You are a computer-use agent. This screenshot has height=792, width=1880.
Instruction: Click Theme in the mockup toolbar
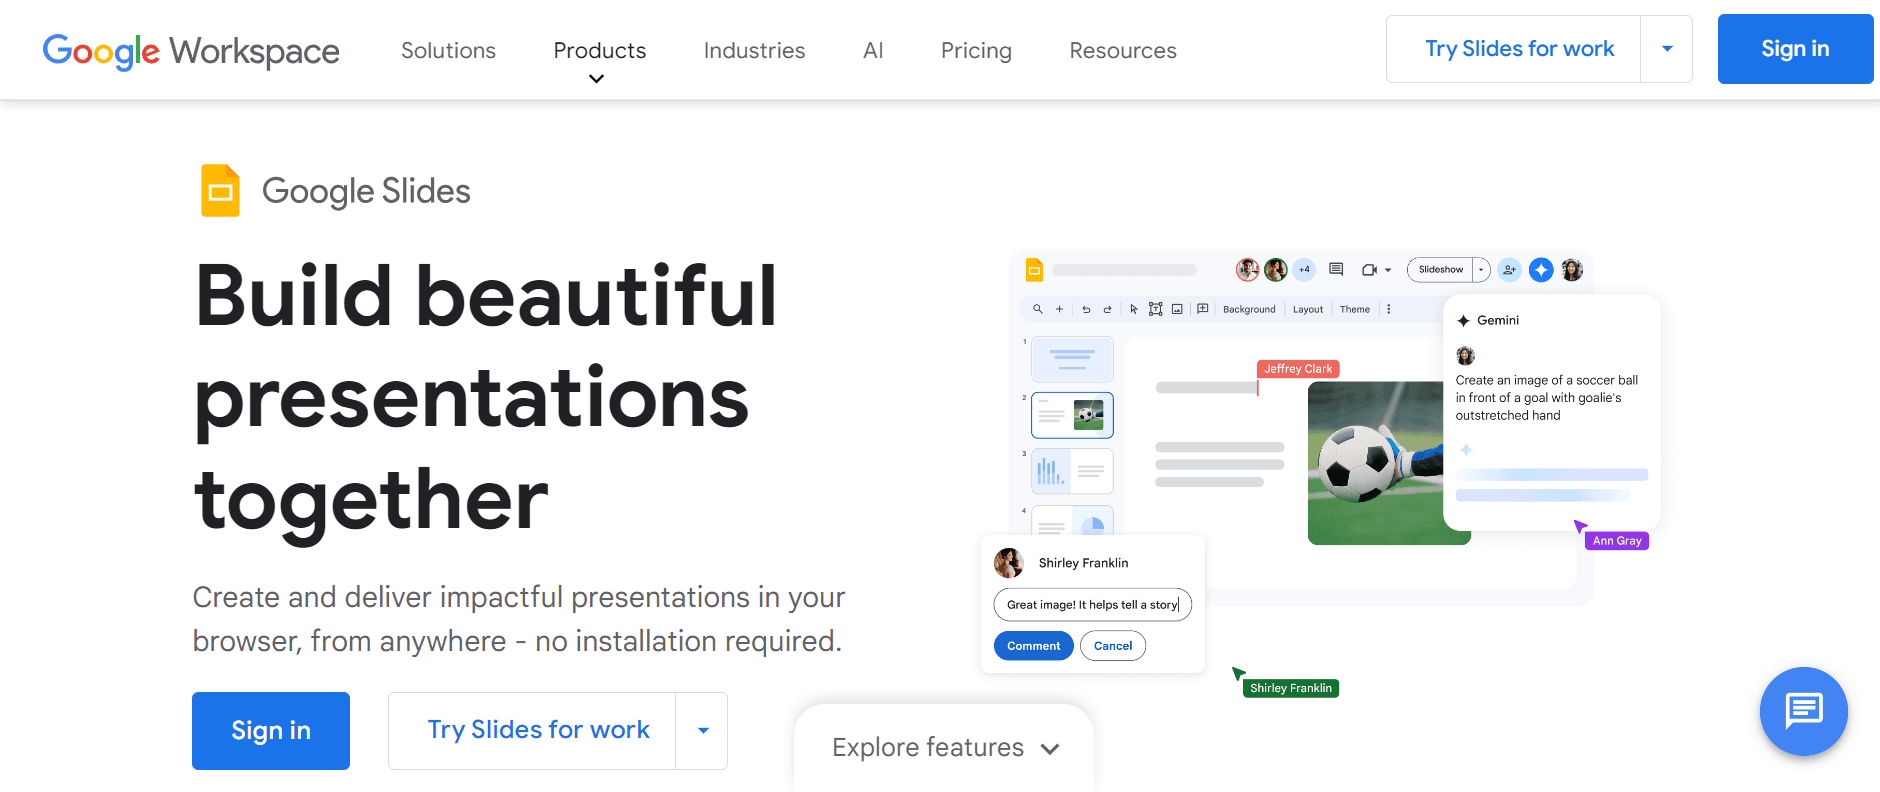tap(1355, 309)
